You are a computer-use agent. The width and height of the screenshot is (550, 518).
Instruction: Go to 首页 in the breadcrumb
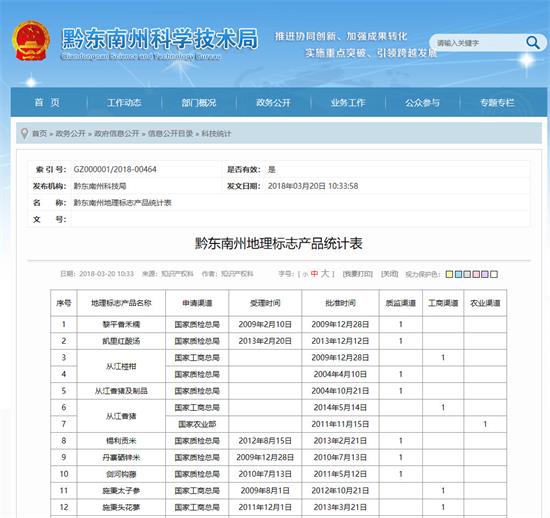pos(39,133)
